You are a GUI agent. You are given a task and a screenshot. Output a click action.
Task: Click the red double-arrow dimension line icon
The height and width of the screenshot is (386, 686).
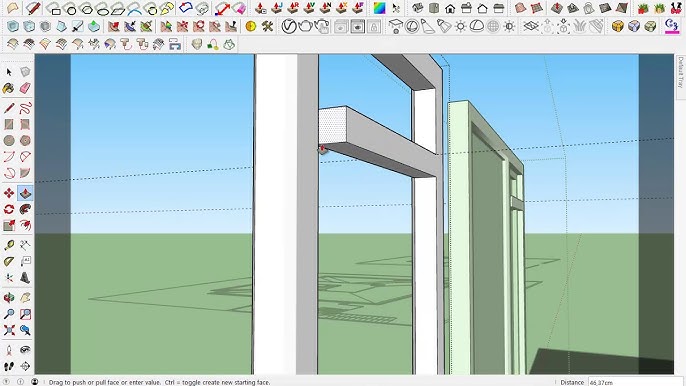(x=223, y=8)
